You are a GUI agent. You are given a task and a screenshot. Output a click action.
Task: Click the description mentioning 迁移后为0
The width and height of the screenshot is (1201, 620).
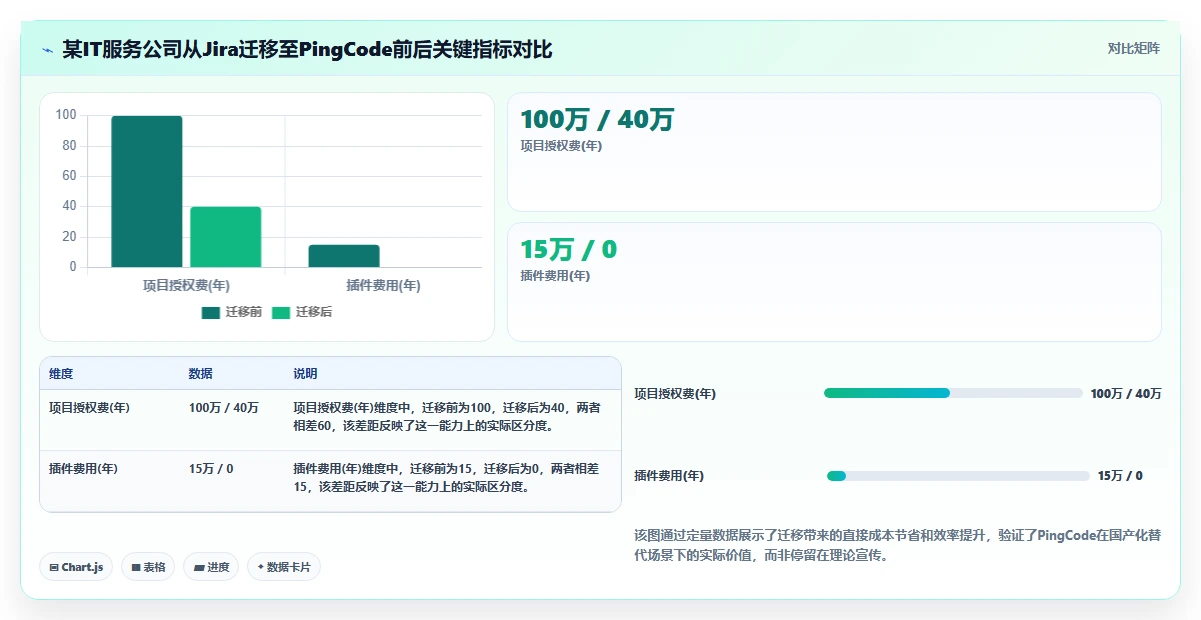[446, 477]
